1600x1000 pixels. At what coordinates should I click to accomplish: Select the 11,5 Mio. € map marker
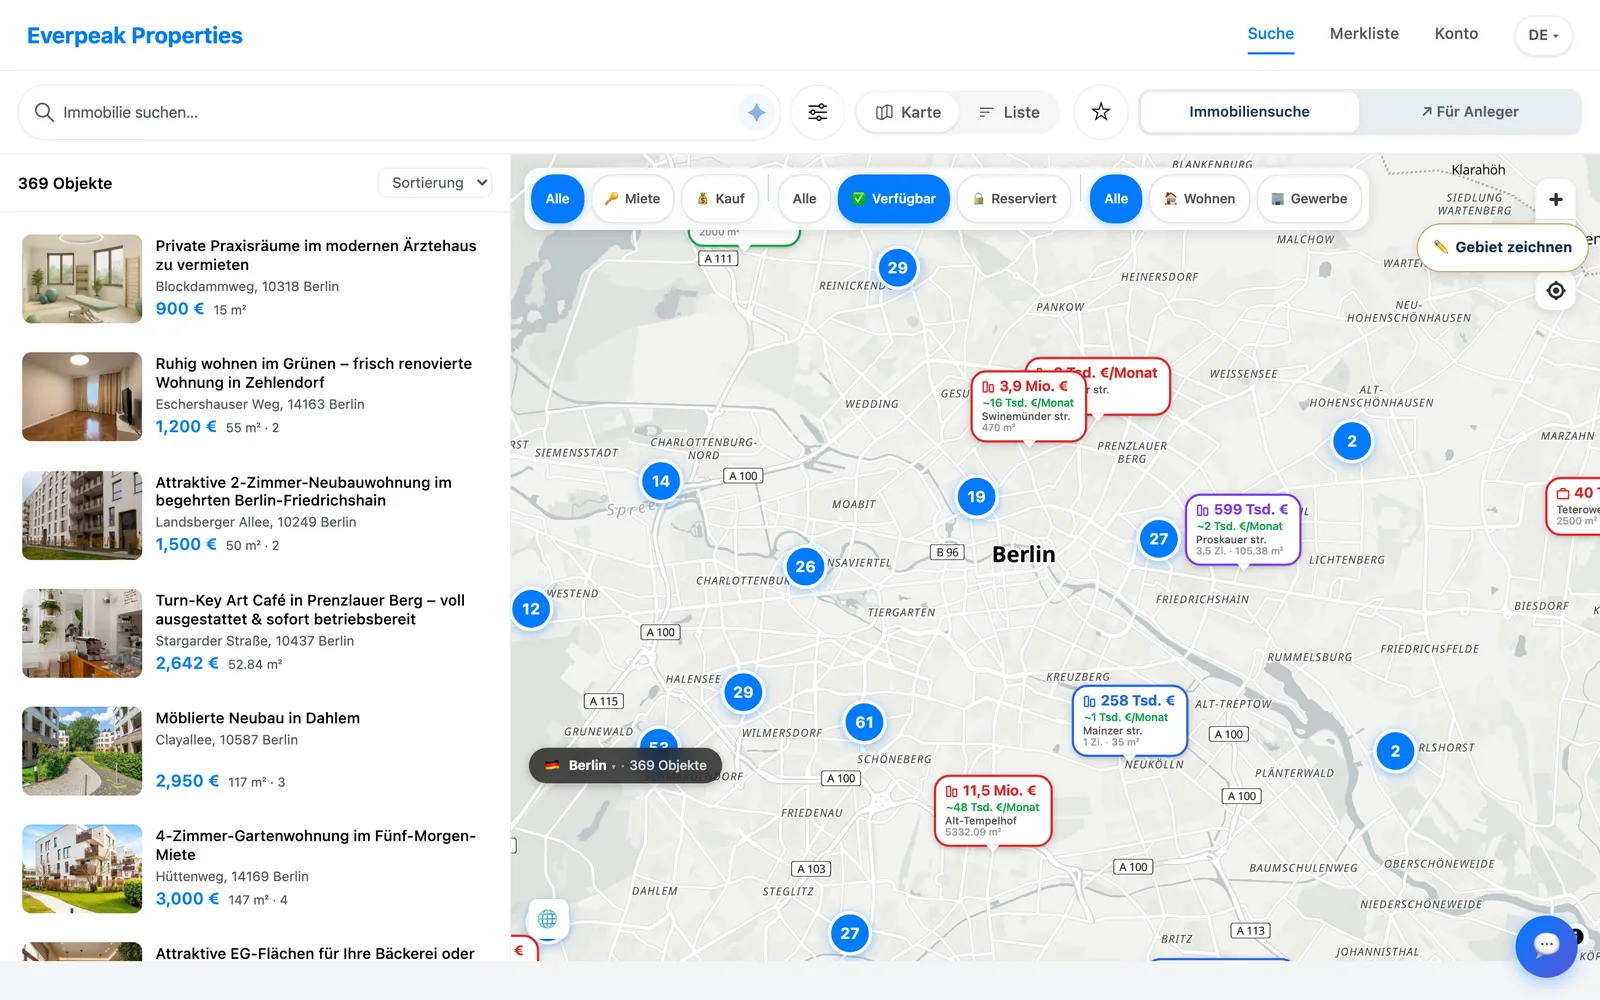pos(993,811)
